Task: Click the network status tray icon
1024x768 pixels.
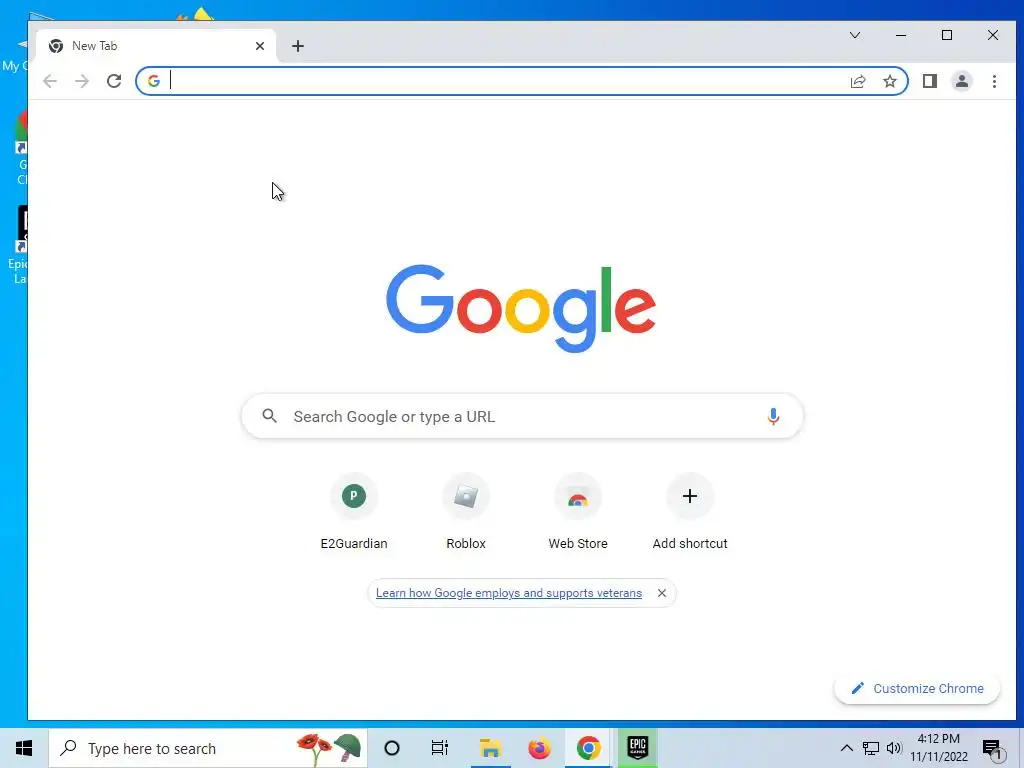Action: point(871,748)
